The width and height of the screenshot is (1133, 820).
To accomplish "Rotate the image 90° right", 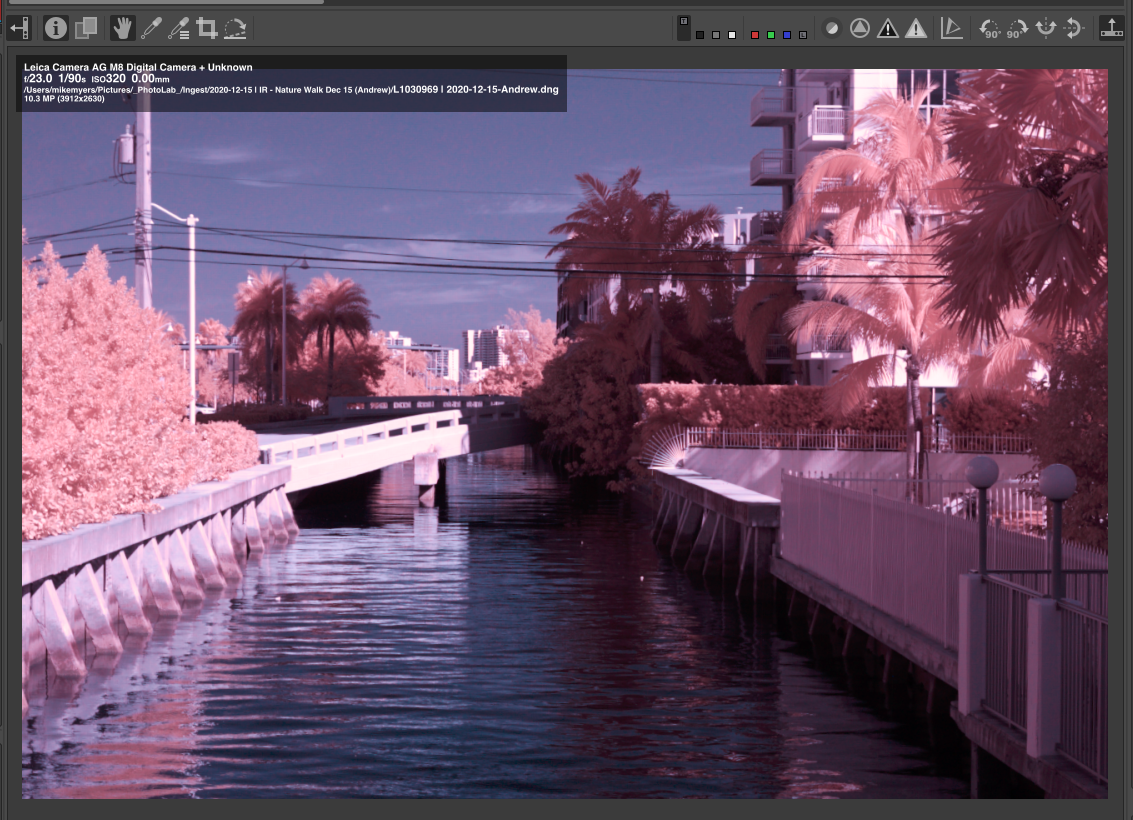I will (x=1018, y=29).
